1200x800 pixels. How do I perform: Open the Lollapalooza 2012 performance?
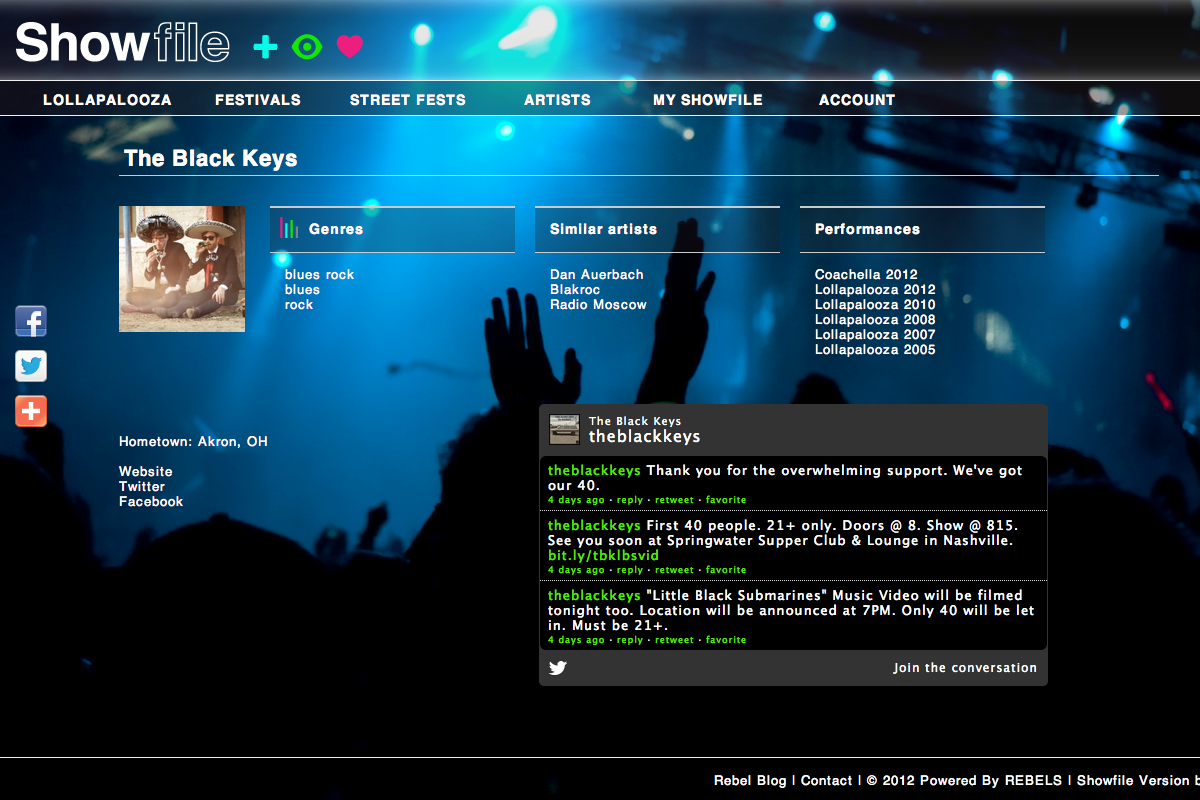[875, 290]
